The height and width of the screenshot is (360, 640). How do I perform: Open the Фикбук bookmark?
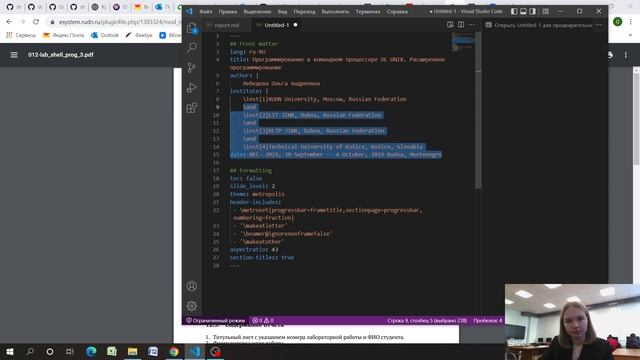click(139, 36)
